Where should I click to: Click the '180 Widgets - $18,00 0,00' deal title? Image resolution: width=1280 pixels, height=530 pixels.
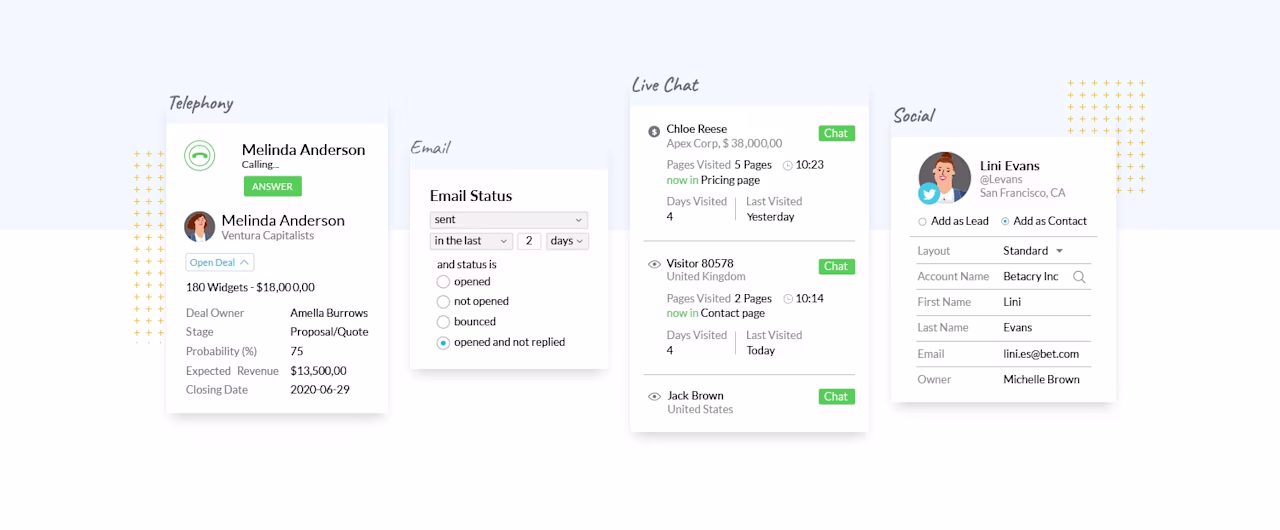[x=250, y=288]
